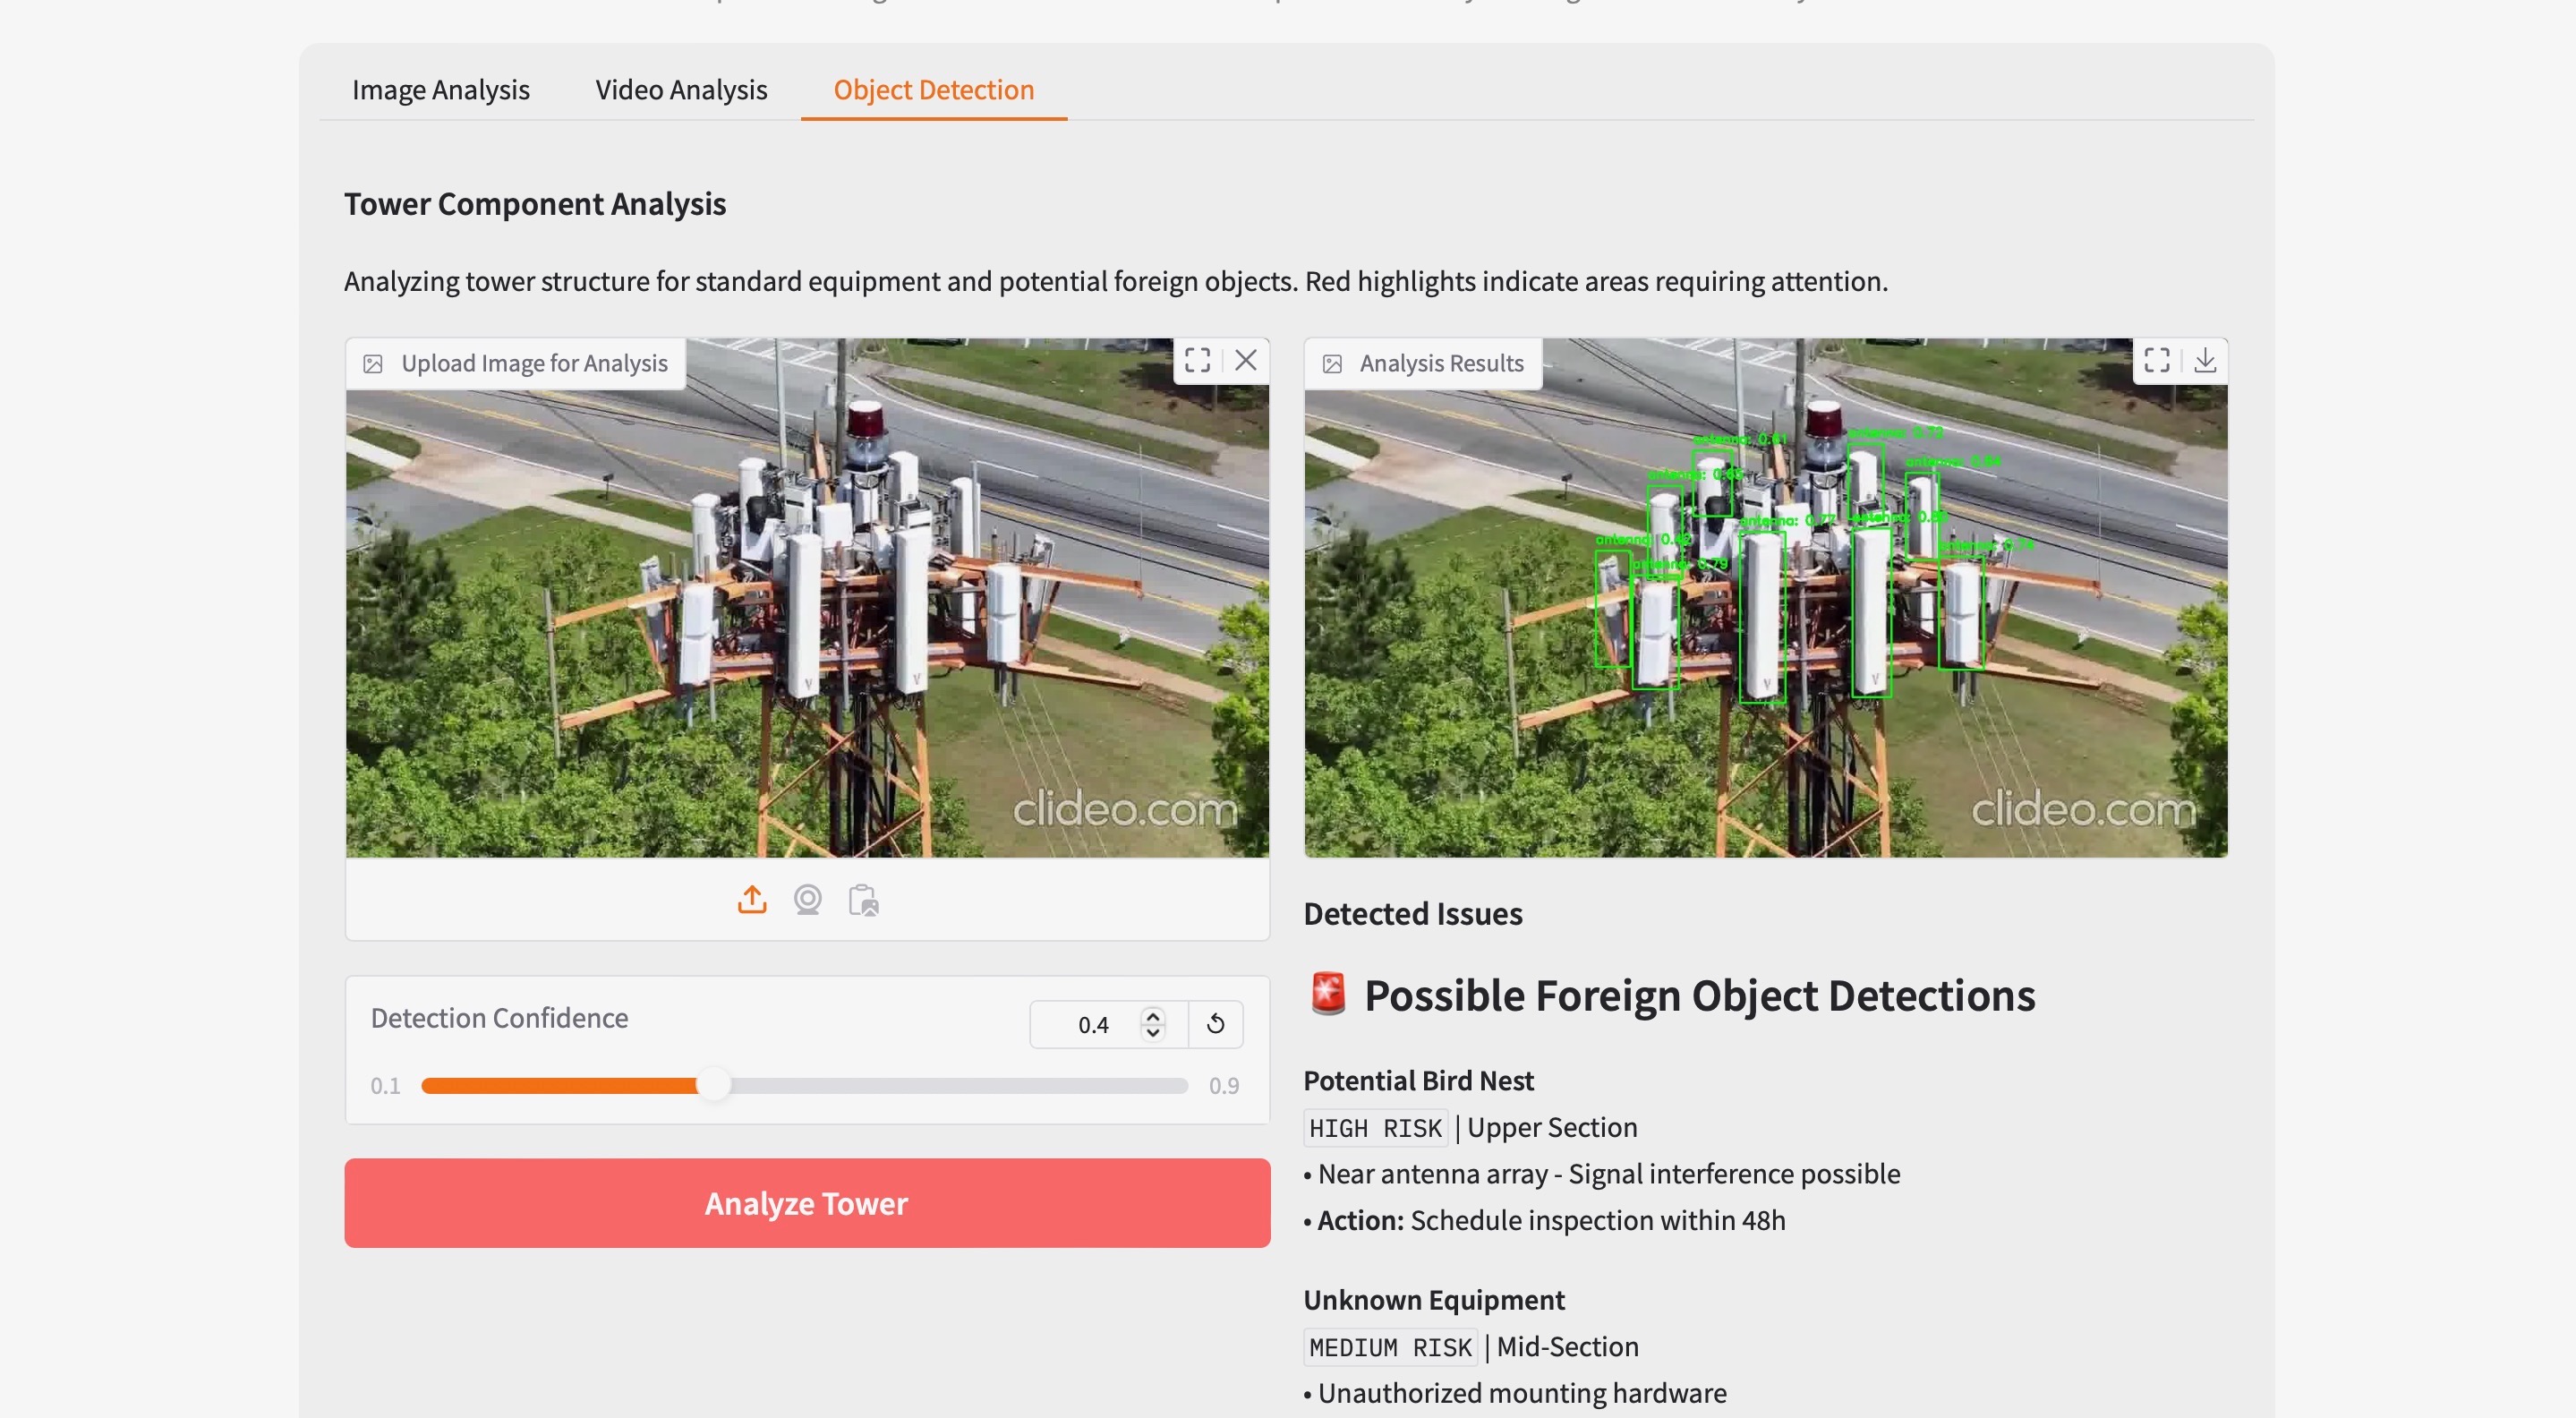Decrease confidence value with down arrow
The width and height of the screenshot is (2576, 1418).
click(1153, 1033)
